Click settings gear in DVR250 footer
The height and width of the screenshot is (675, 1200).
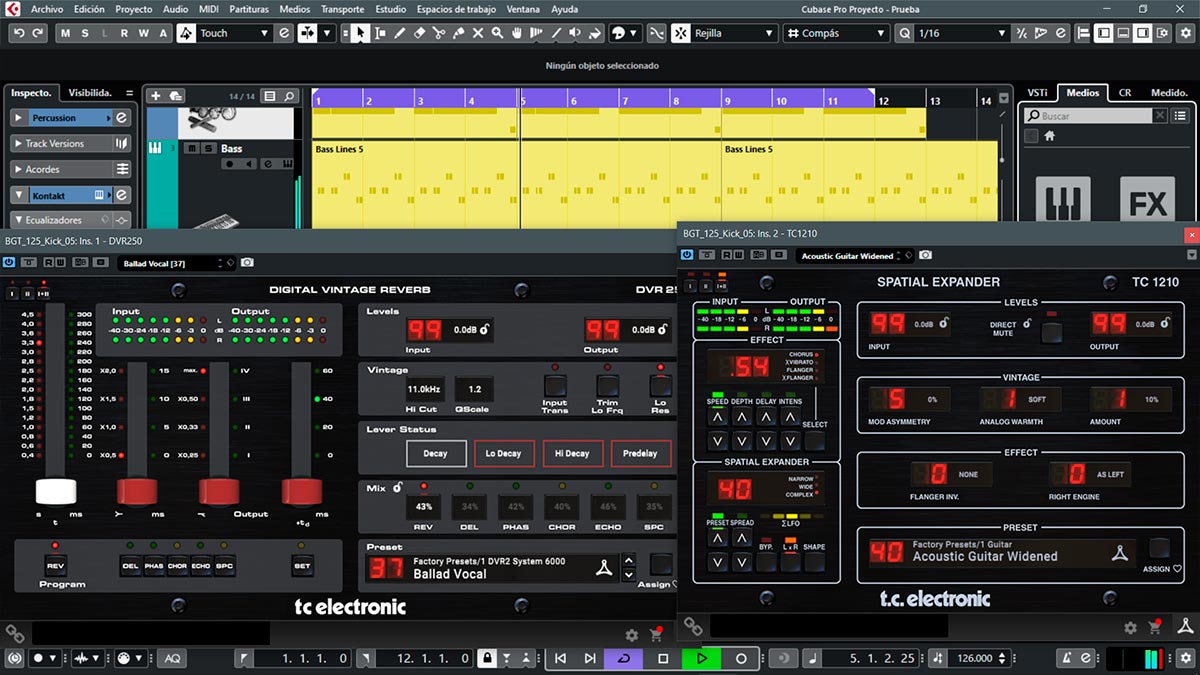631,635
